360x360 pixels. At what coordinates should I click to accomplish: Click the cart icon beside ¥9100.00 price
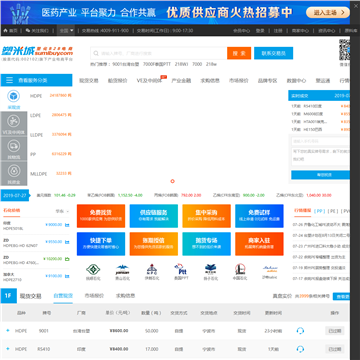[67, 276]
